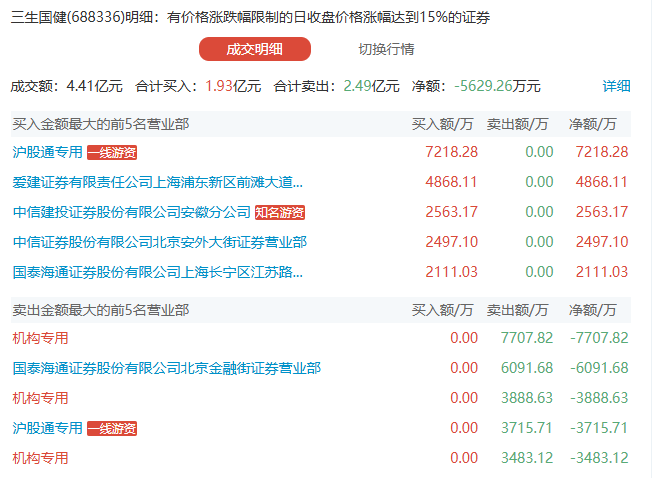Click the 买入金额最大的前5名营业部 header
The image size is (652, 478).
(x=101, y=124)
